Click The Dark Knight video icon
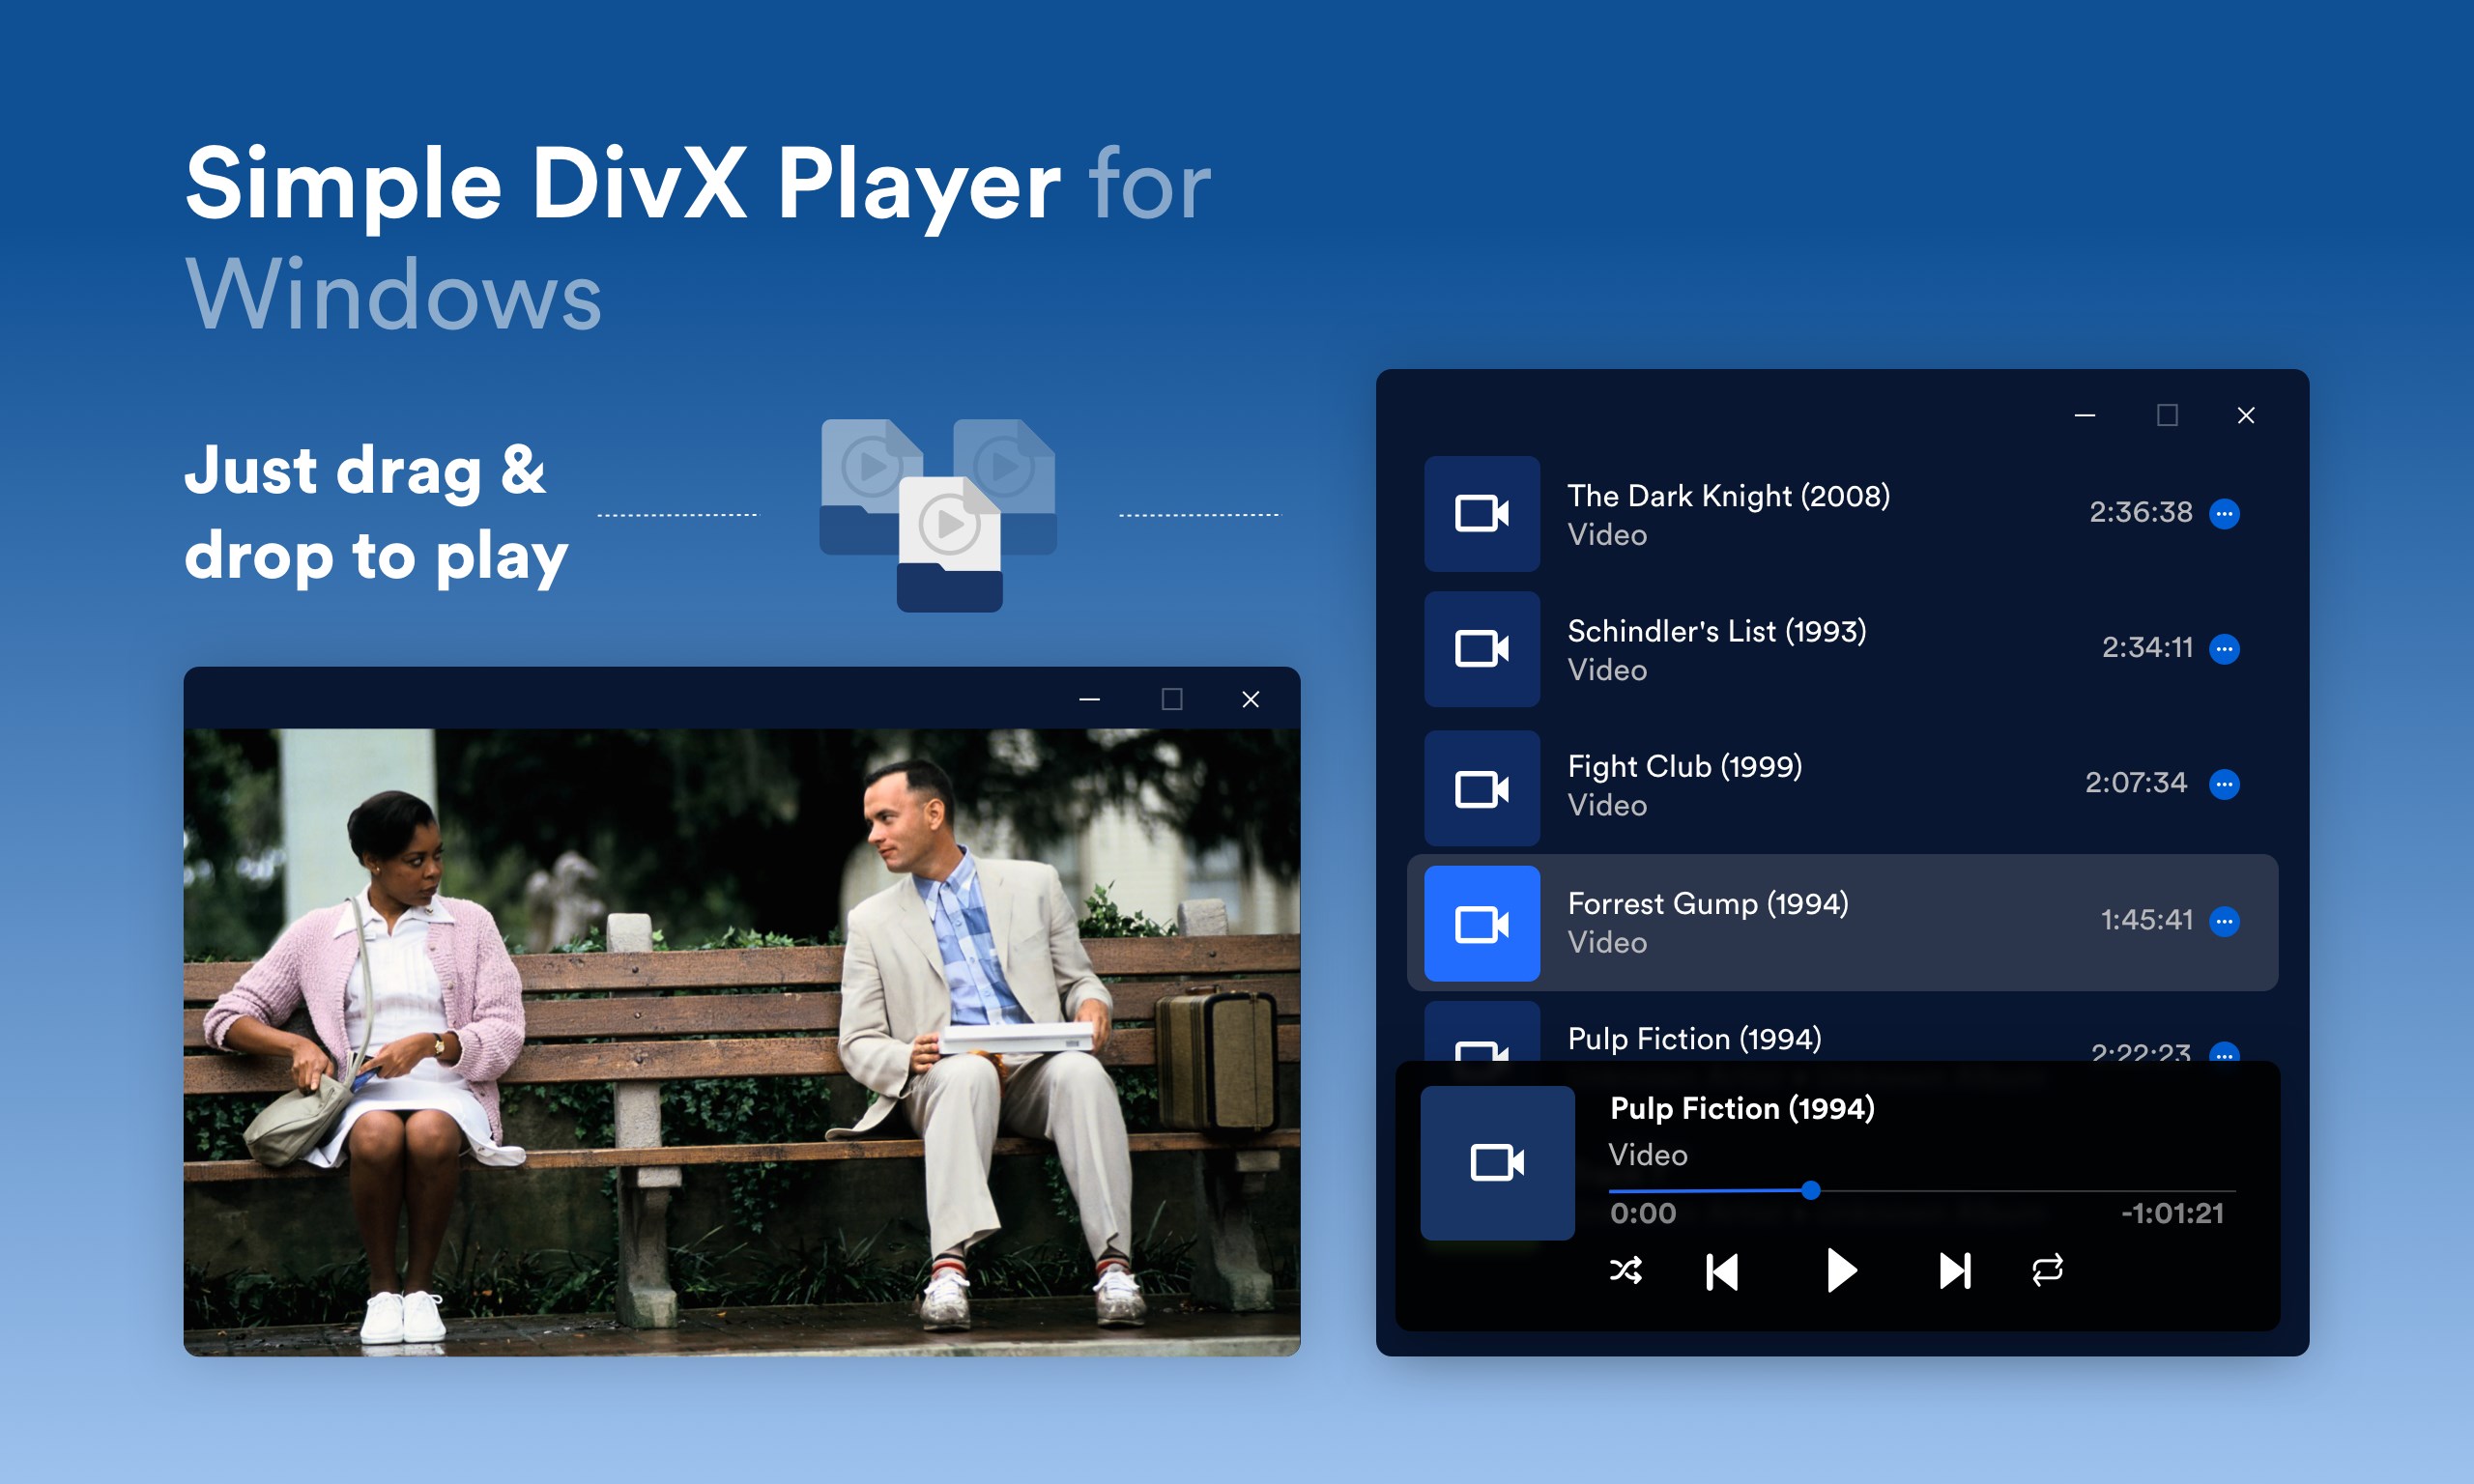Screen dimensions: 2474x1484 [x=1481, y=514]
